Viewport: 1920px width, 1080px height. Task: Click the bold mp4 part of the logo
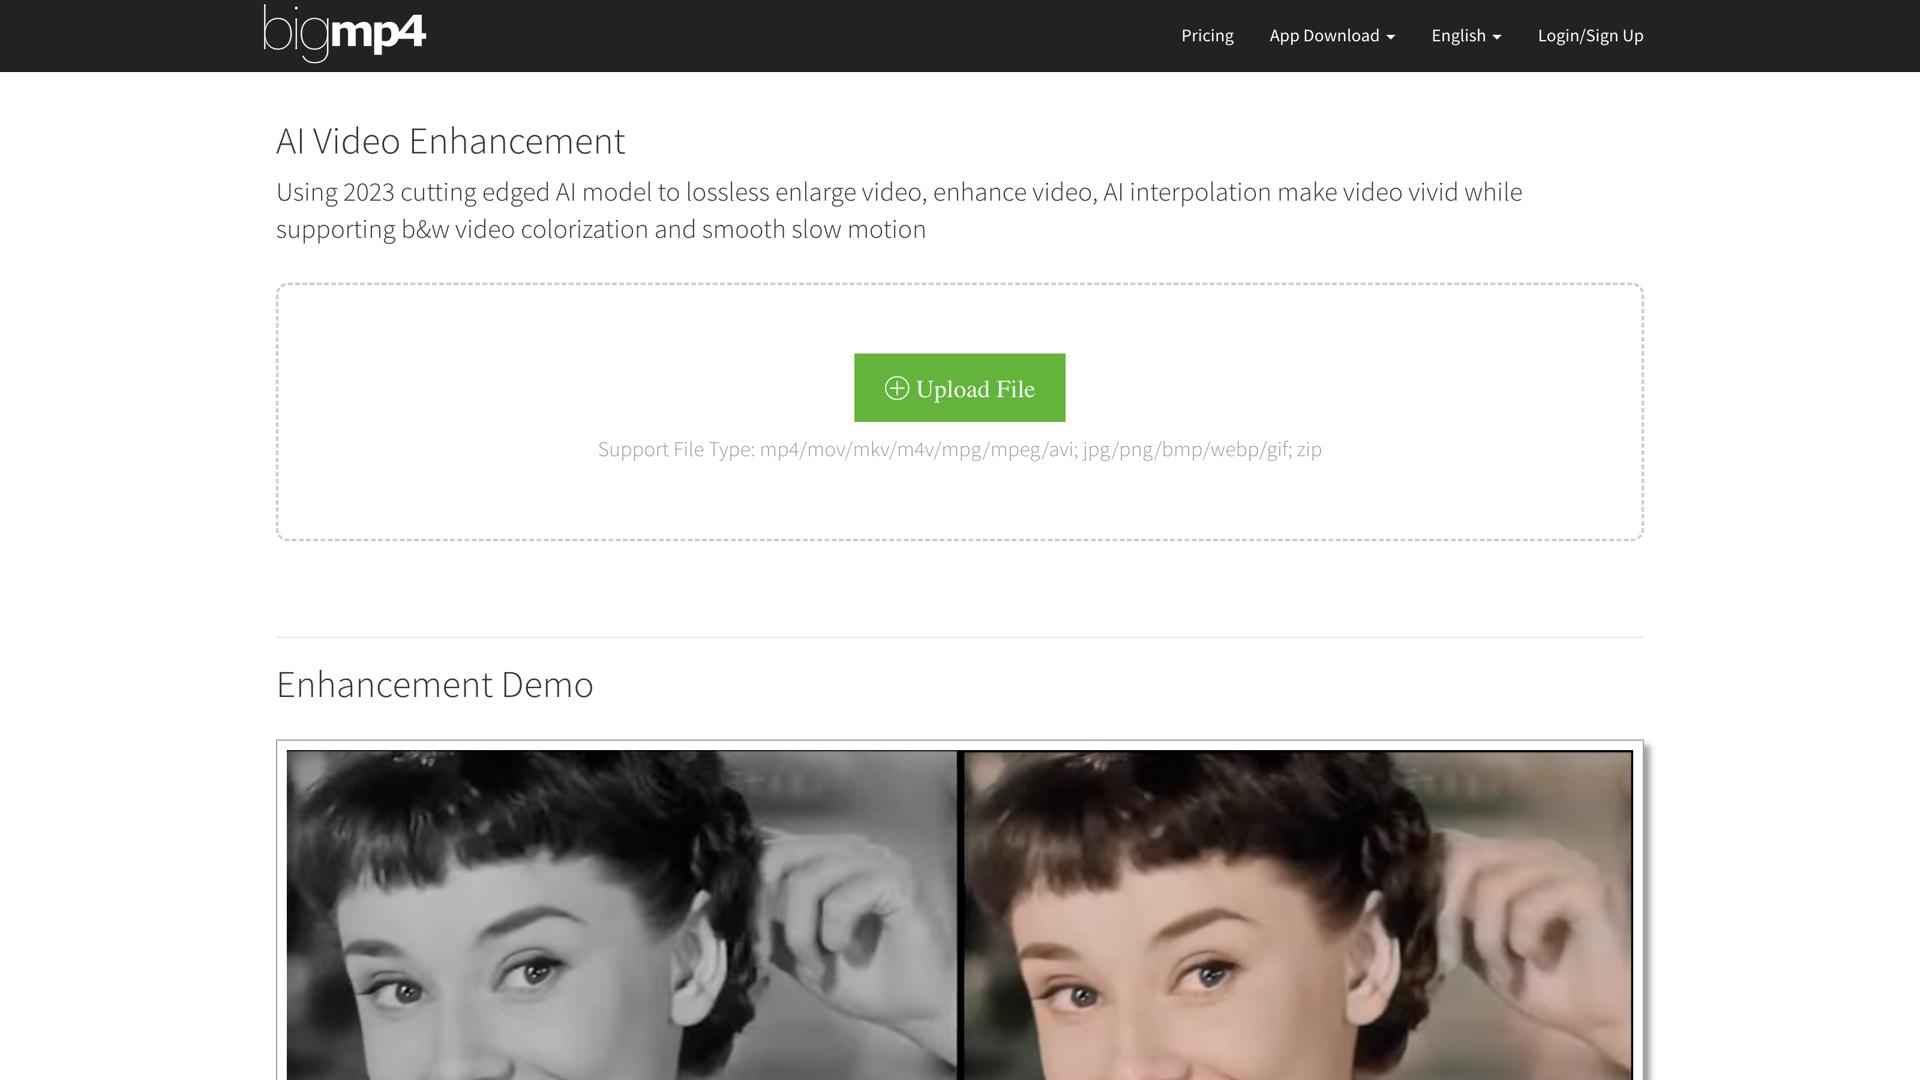[378, 32]
